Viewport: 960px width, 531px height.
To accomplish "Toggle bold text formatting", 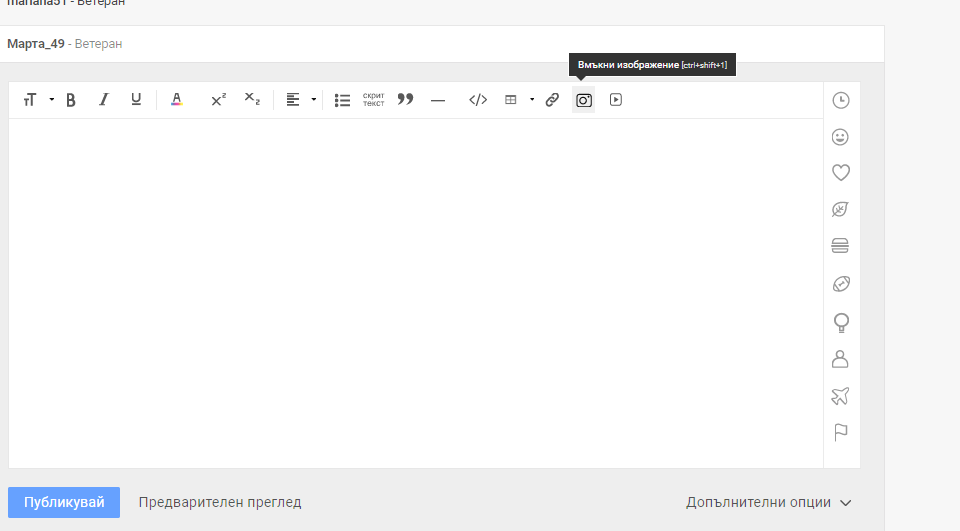I will [71, 100].
